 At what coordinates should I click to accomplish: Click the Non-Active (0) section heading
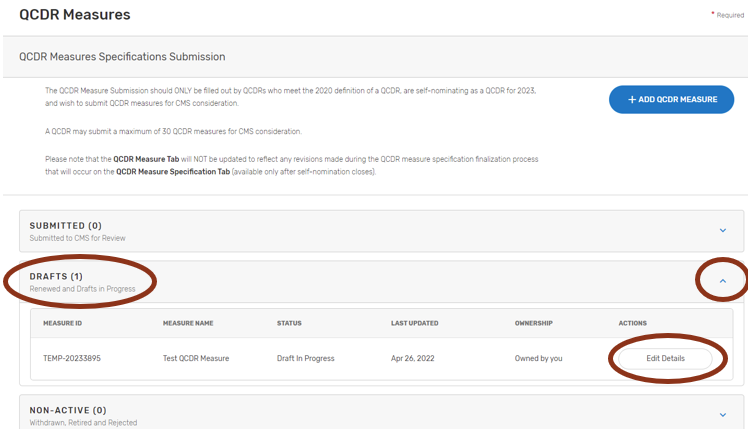click(x=68, y=410)
